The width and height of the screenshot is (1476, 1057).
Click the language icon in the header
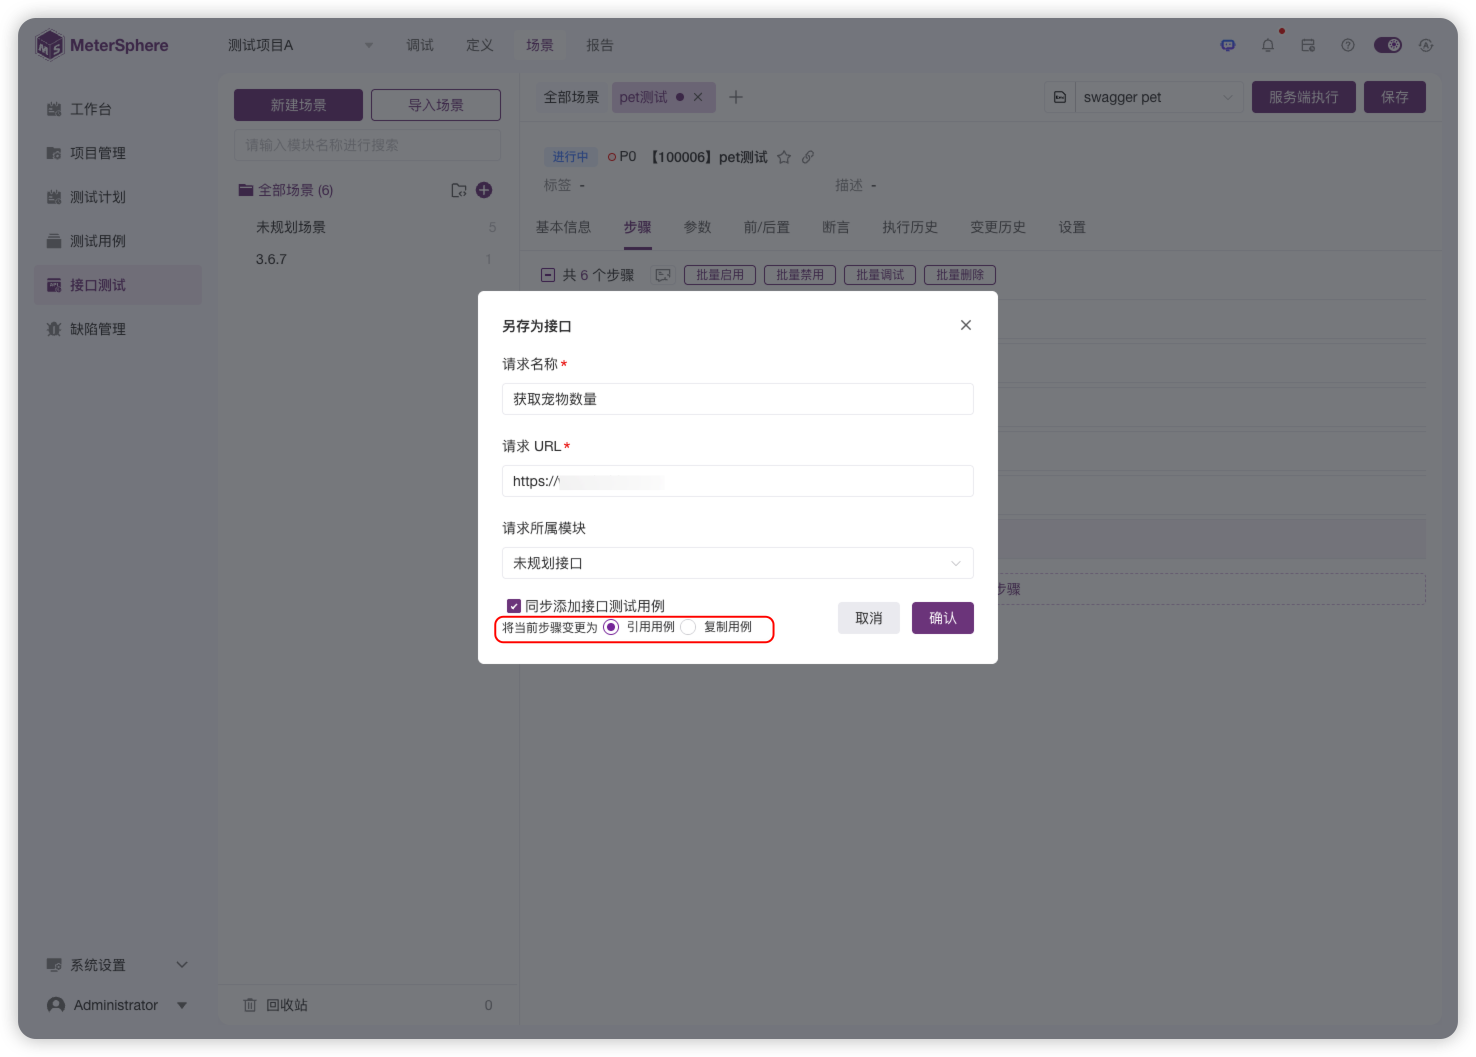[x=1426, y=45]
